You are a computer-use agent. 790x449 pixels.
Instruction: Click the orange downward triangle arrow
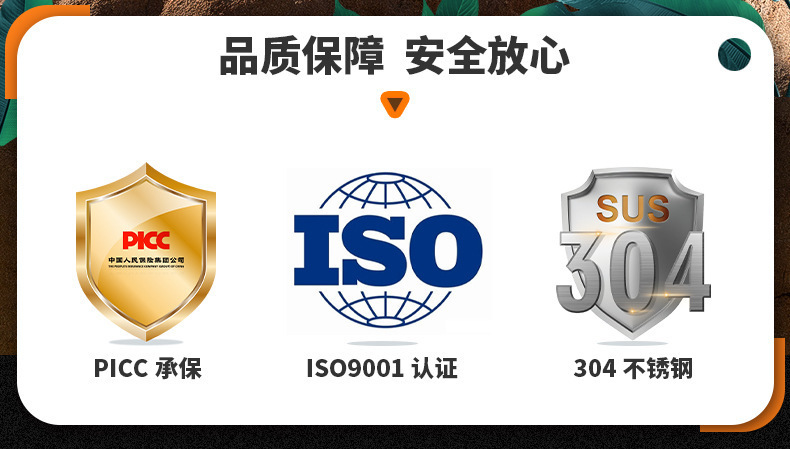tap(395, 104)
